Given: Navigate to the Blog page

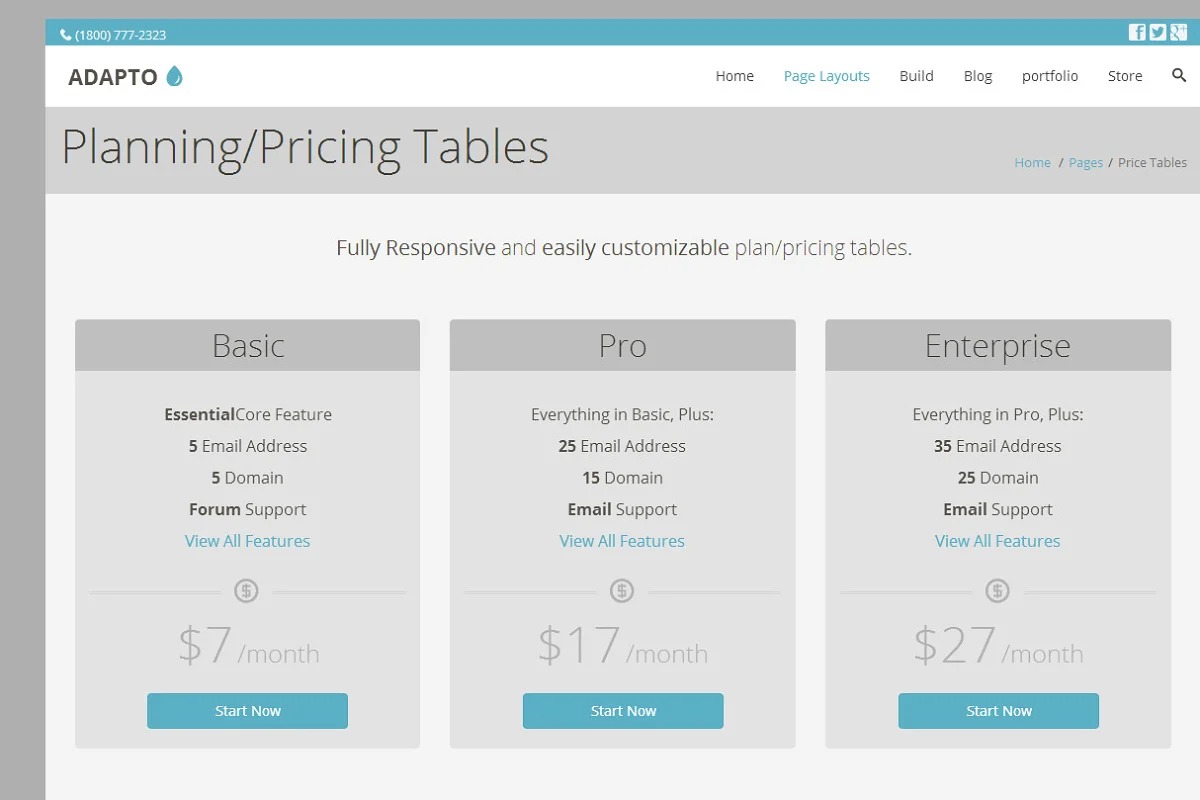Looking at the screenshot, I should point(977,76).
